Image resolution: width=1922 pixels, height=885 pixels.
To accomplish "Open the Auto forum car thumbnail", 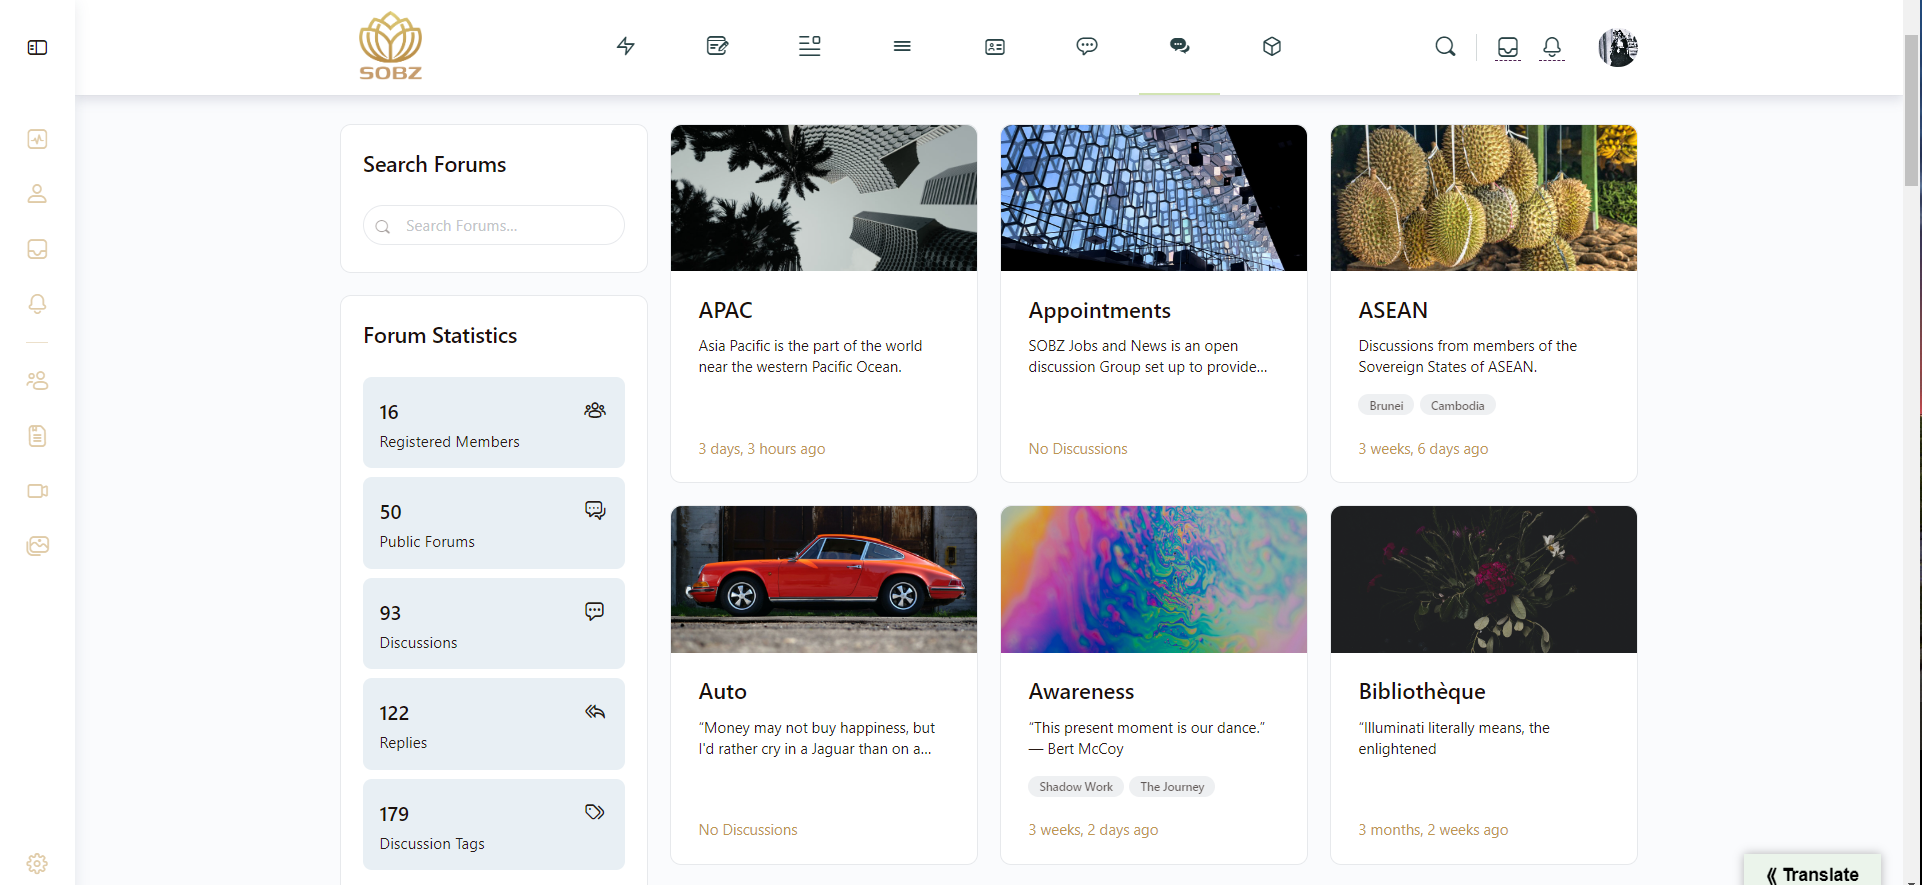I will (823, 579).
